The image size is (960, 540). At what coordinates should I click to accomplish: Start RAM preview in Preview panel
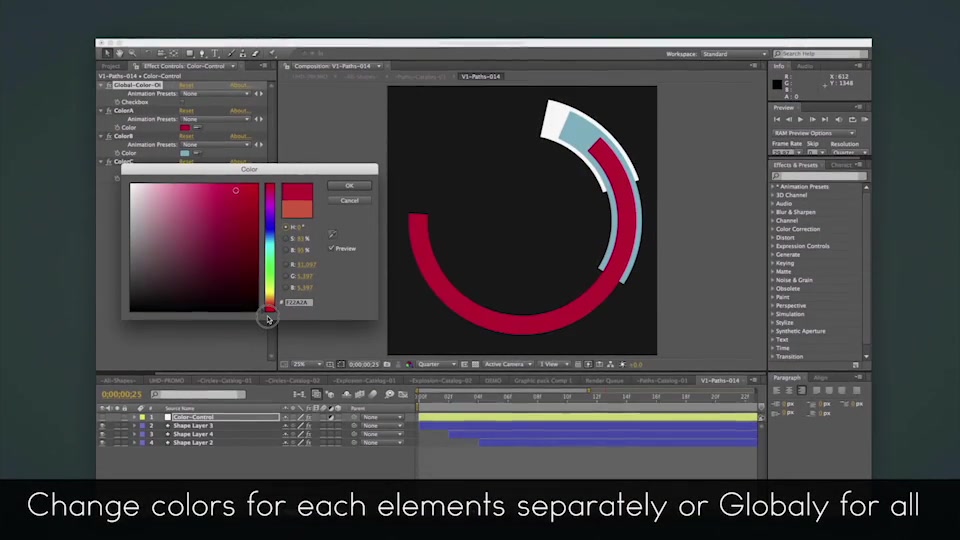pyautogui.click(x=864, y=120)
